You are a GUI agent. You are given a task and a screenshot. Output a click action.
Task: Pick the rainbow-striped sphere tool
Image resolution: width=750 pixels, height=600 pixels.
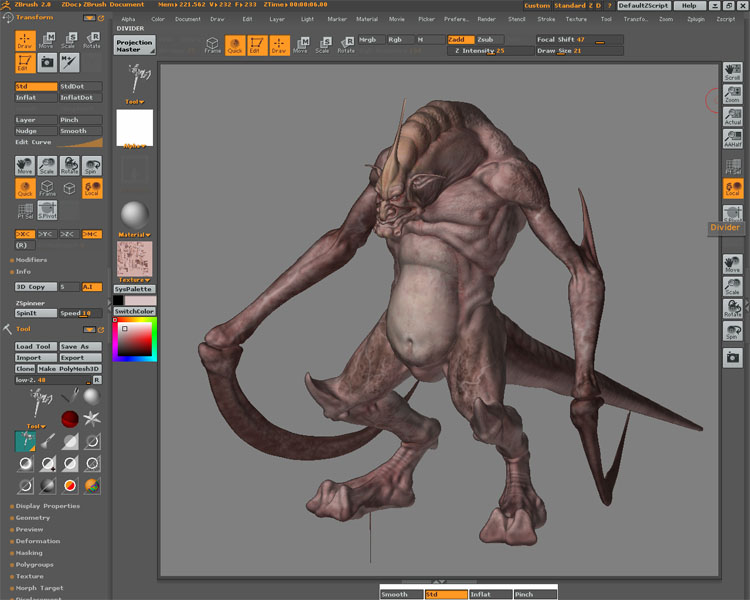(92, 486)
